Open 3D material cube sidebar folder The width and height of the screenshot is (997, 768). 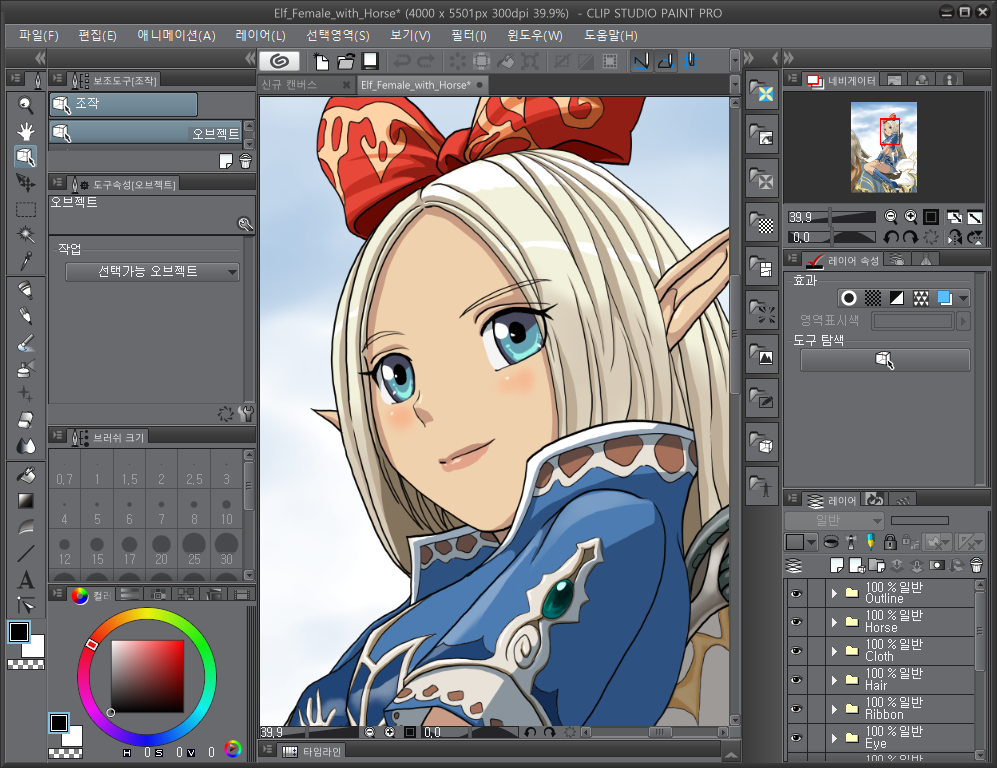point(762,442)
